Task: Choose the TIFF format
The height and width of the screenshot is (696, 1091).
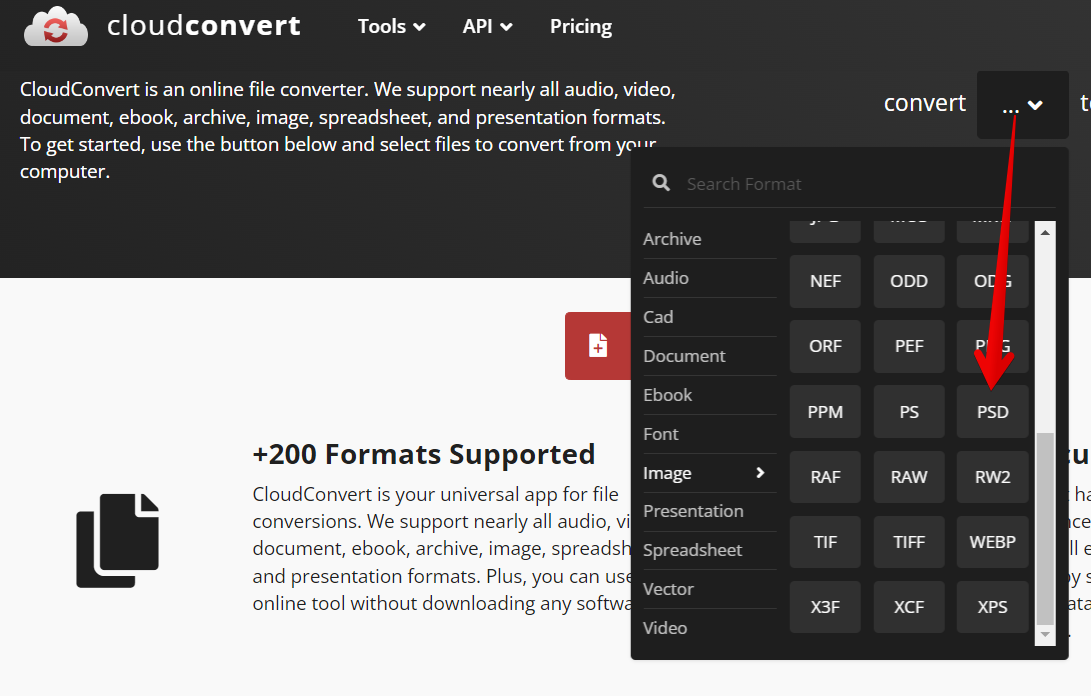Action: tap(908, 541)
